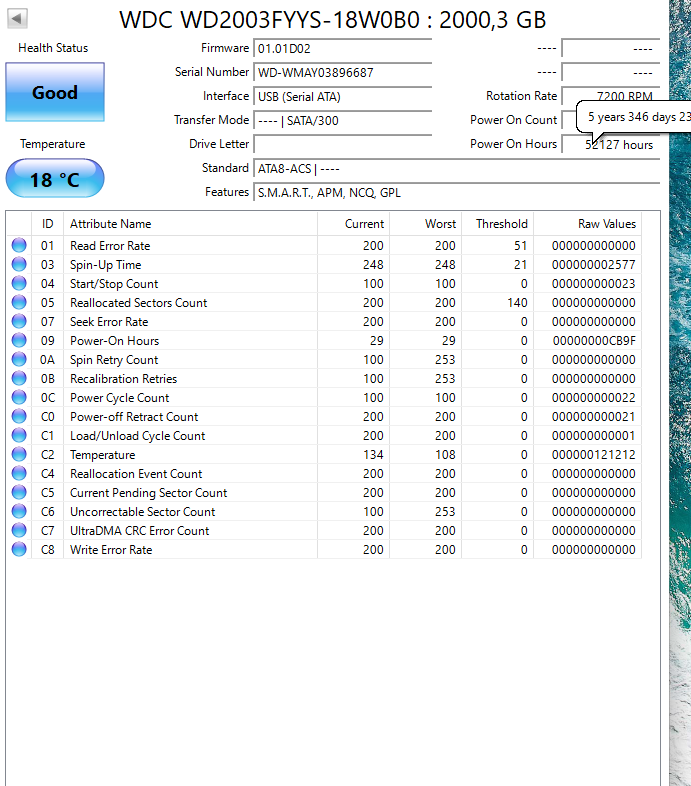Click the Rotation Rate field 7200 RPM
The image size is (691, 786).
610,97
